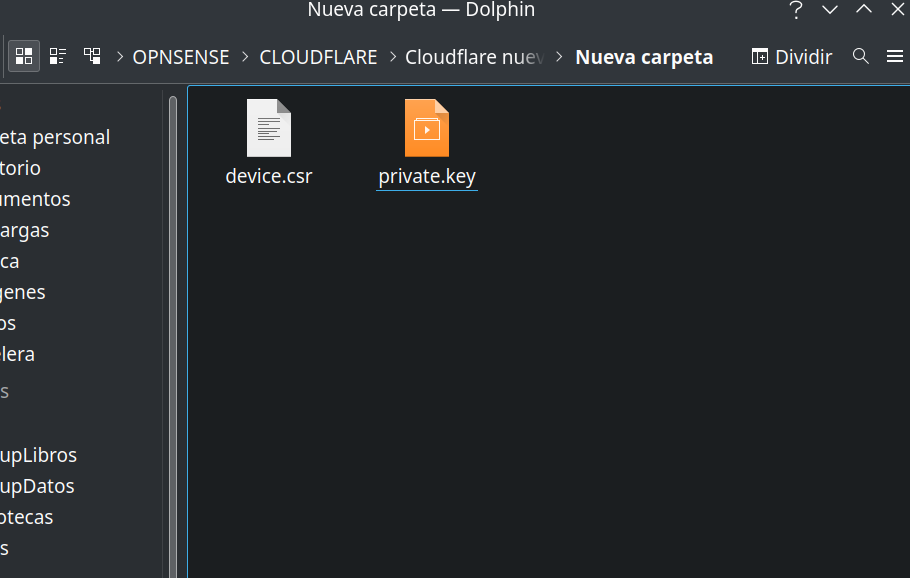Open the hamburger menu

tap(895, 56)
